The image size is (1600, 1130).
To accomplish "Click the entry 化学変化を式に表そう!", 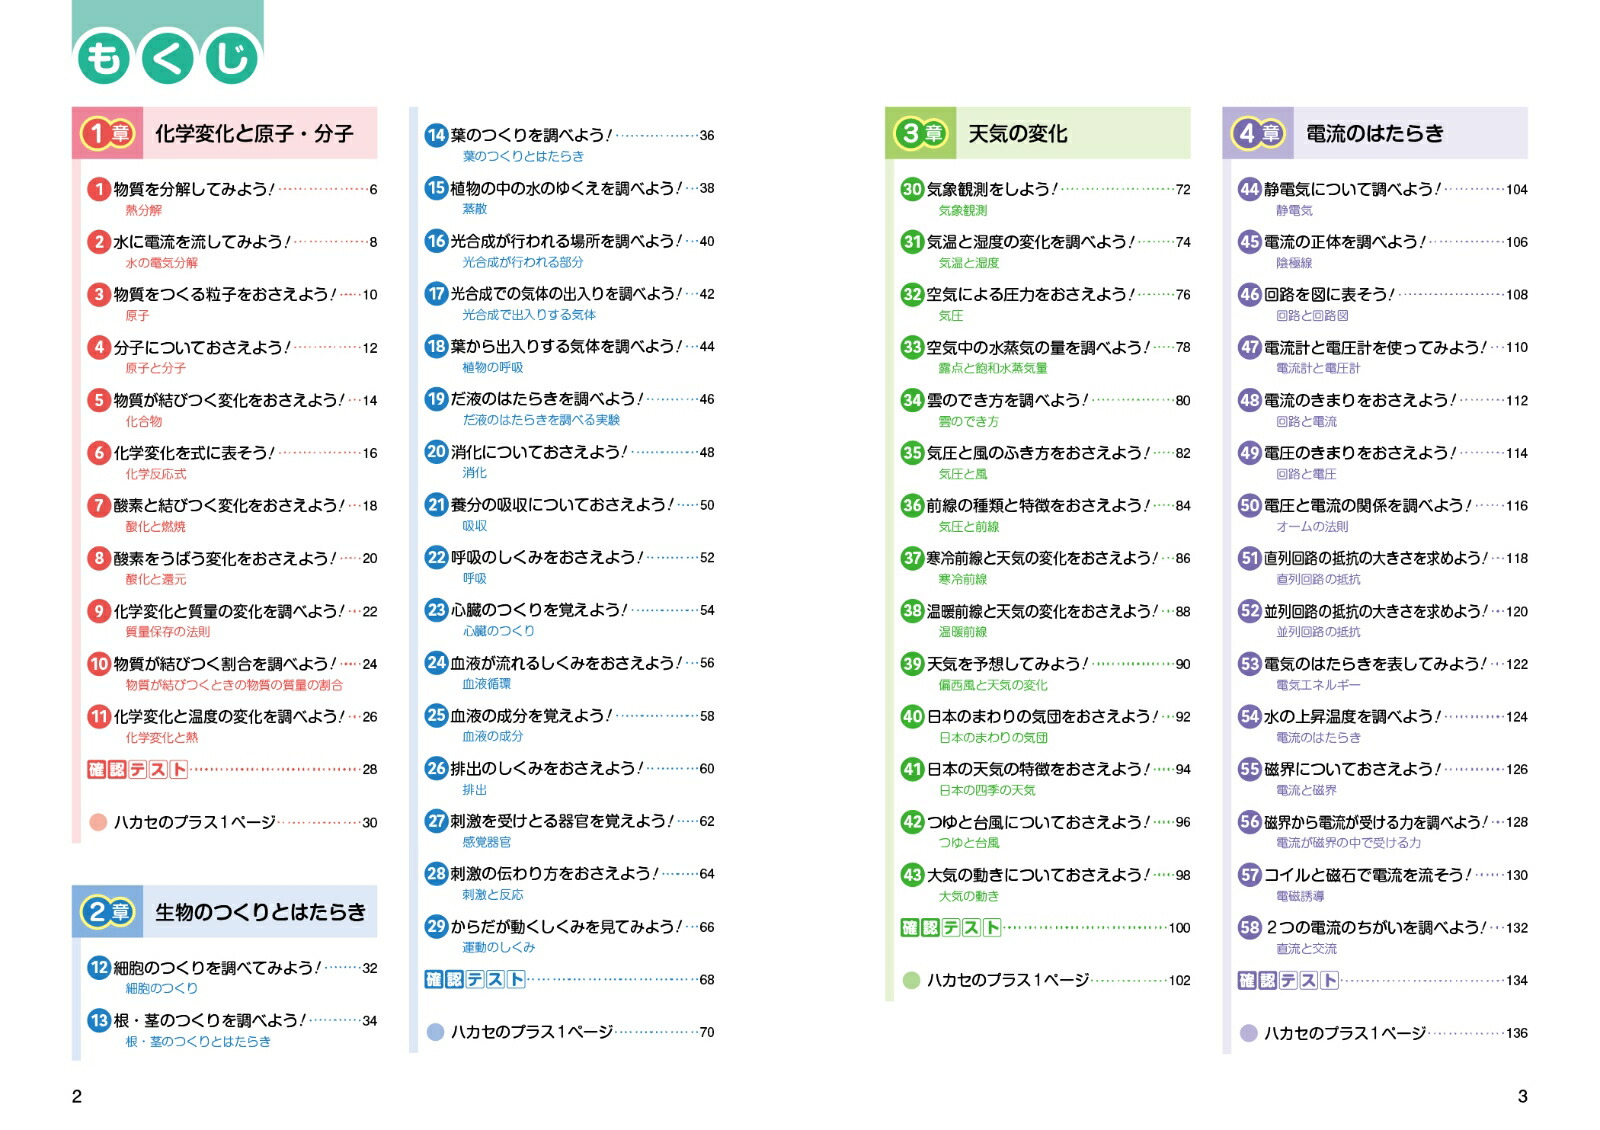I will pos(194,452).
